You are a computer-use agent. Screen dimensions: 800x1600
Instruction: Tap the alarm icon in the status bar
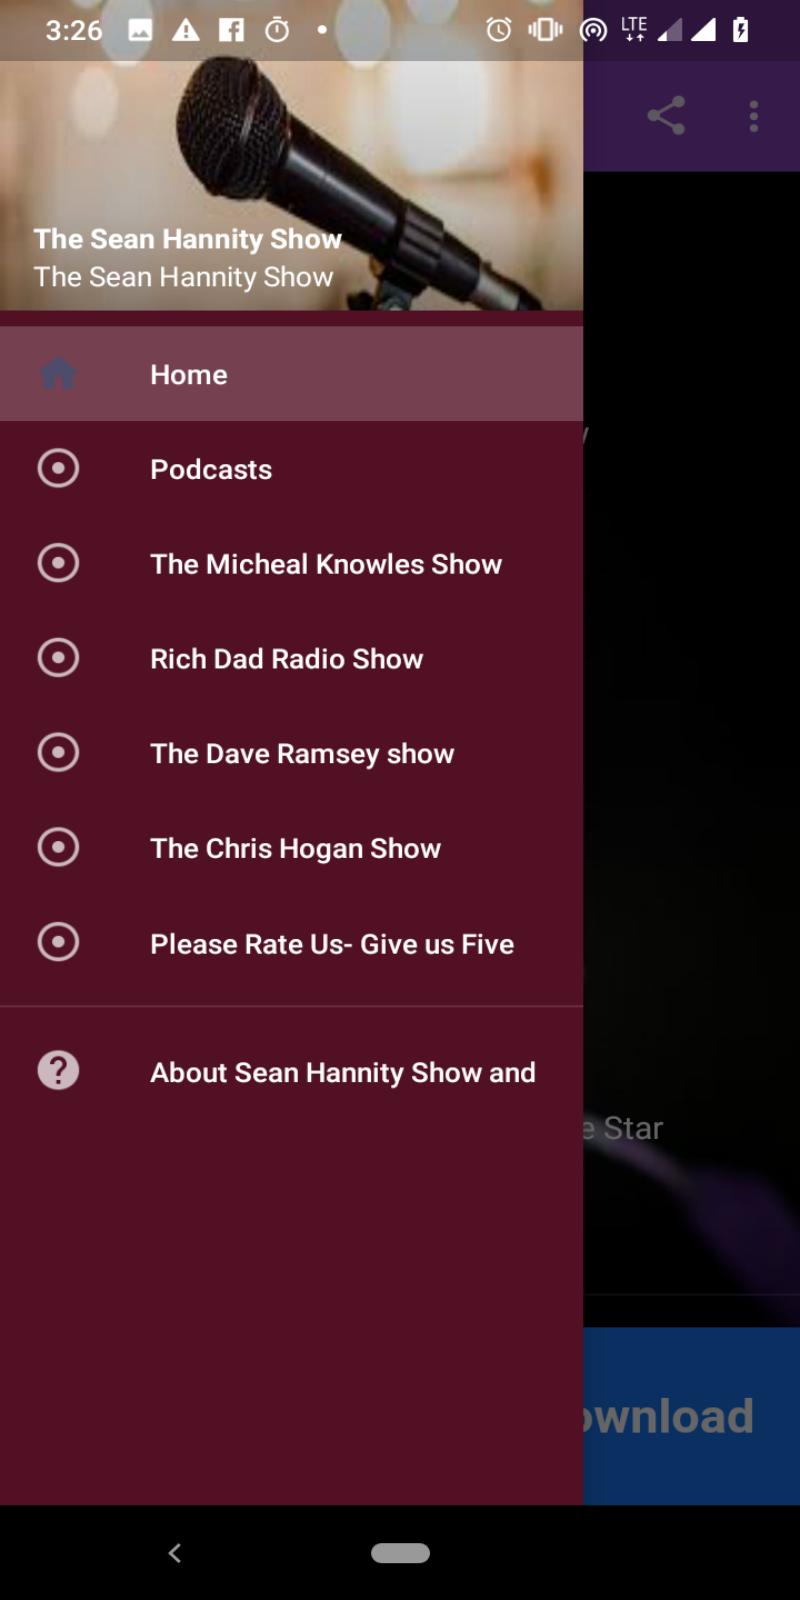click(x=498, y=30)
